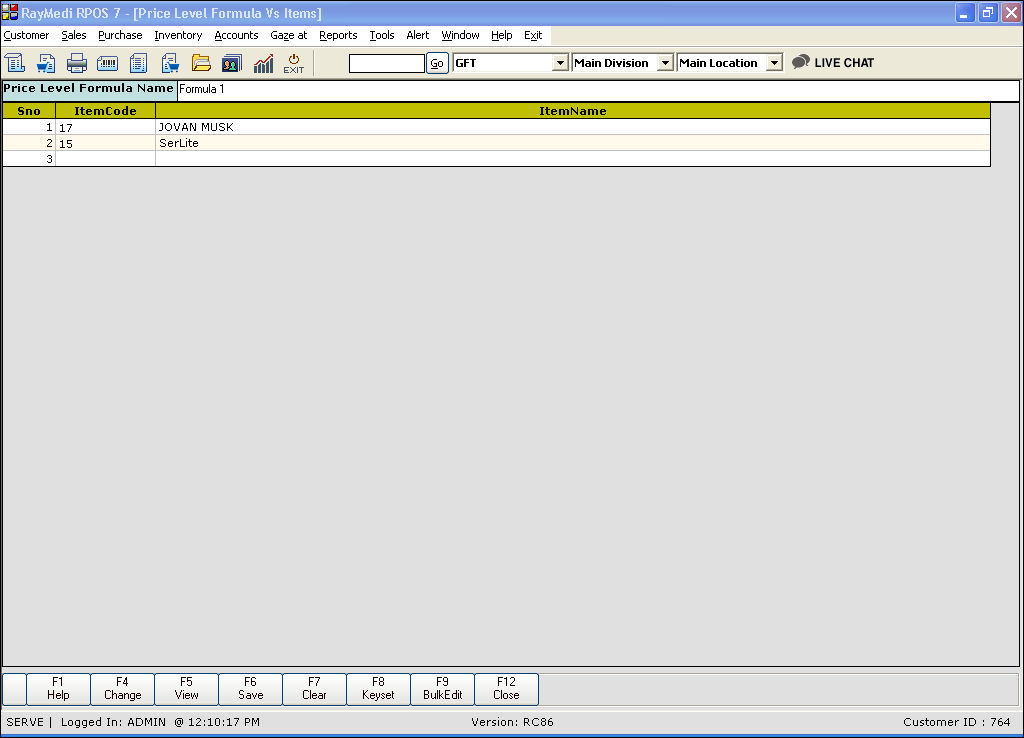The width and height of the screenshot is (1024, 738).
Task: Open the Sales menu
Action: coord(74,35)
